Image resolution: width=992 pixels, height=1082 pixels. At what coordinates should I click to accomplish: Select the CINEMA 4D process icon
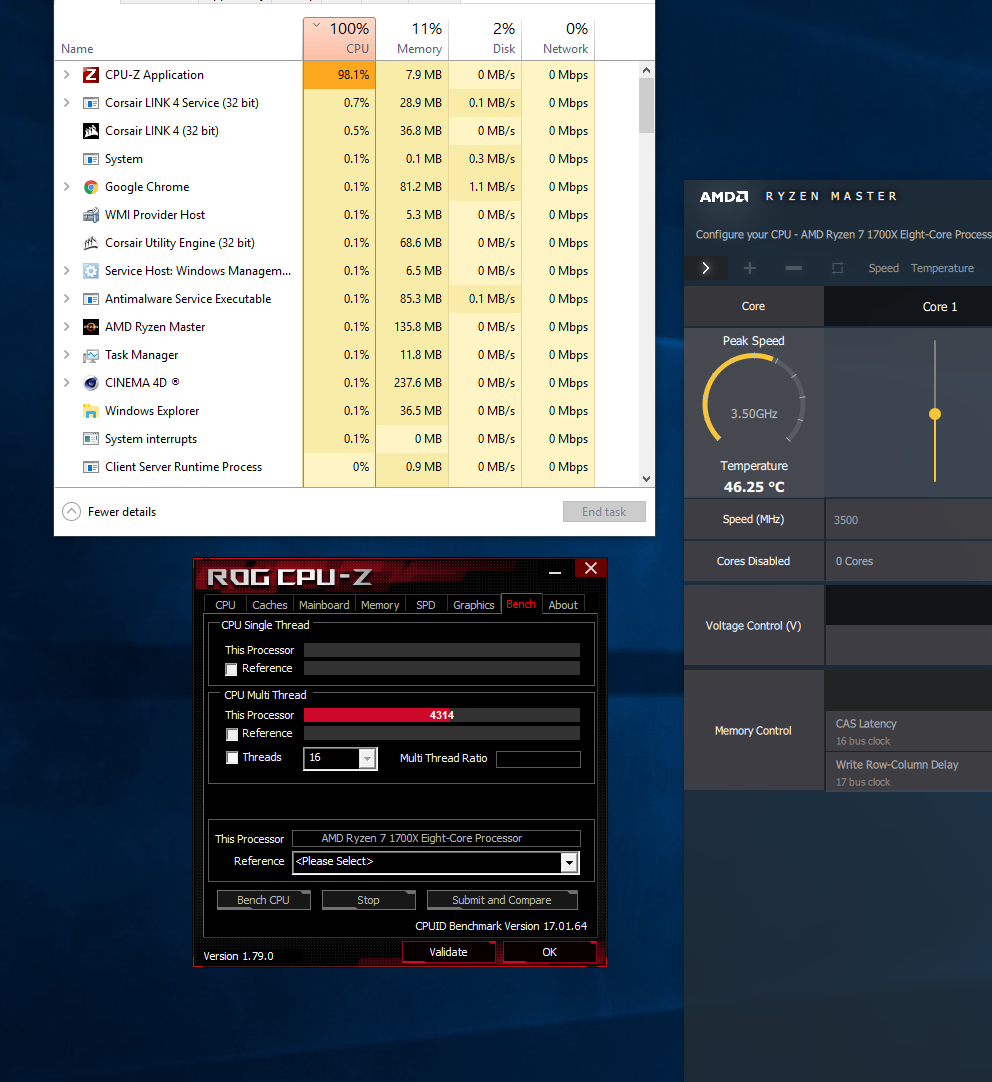(90, 383)
